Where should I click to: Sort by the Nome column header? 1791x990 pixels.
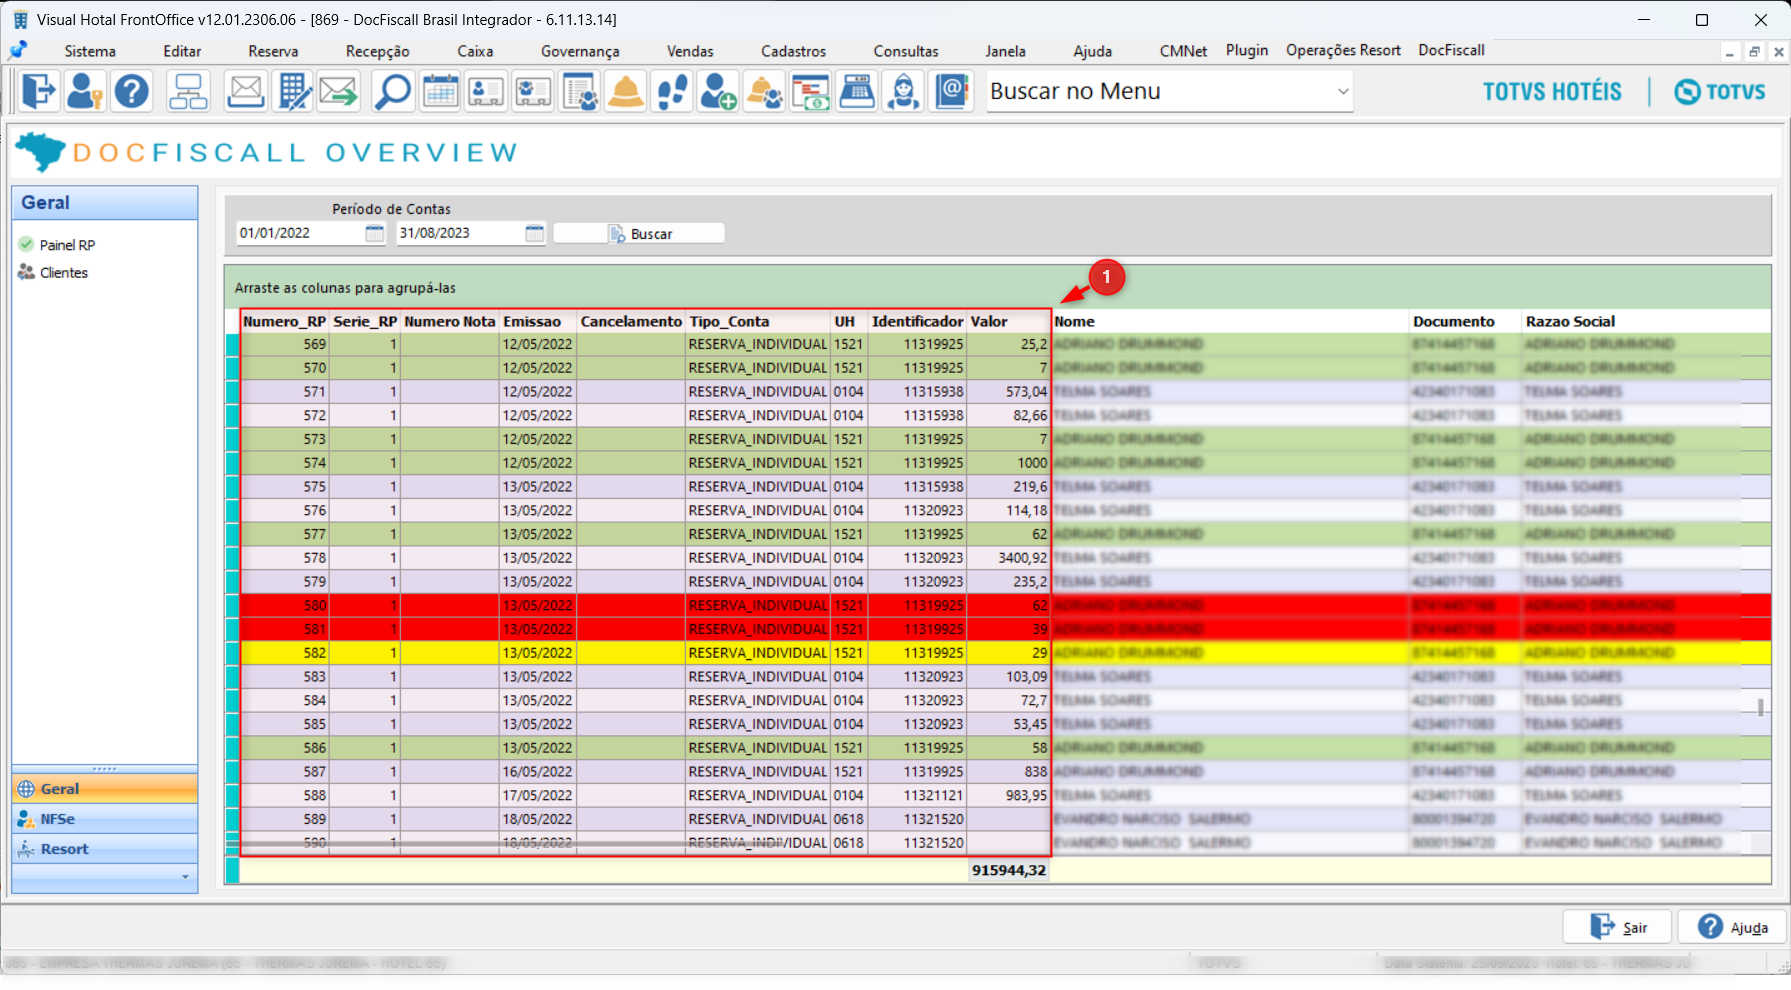pos(1229,321)
